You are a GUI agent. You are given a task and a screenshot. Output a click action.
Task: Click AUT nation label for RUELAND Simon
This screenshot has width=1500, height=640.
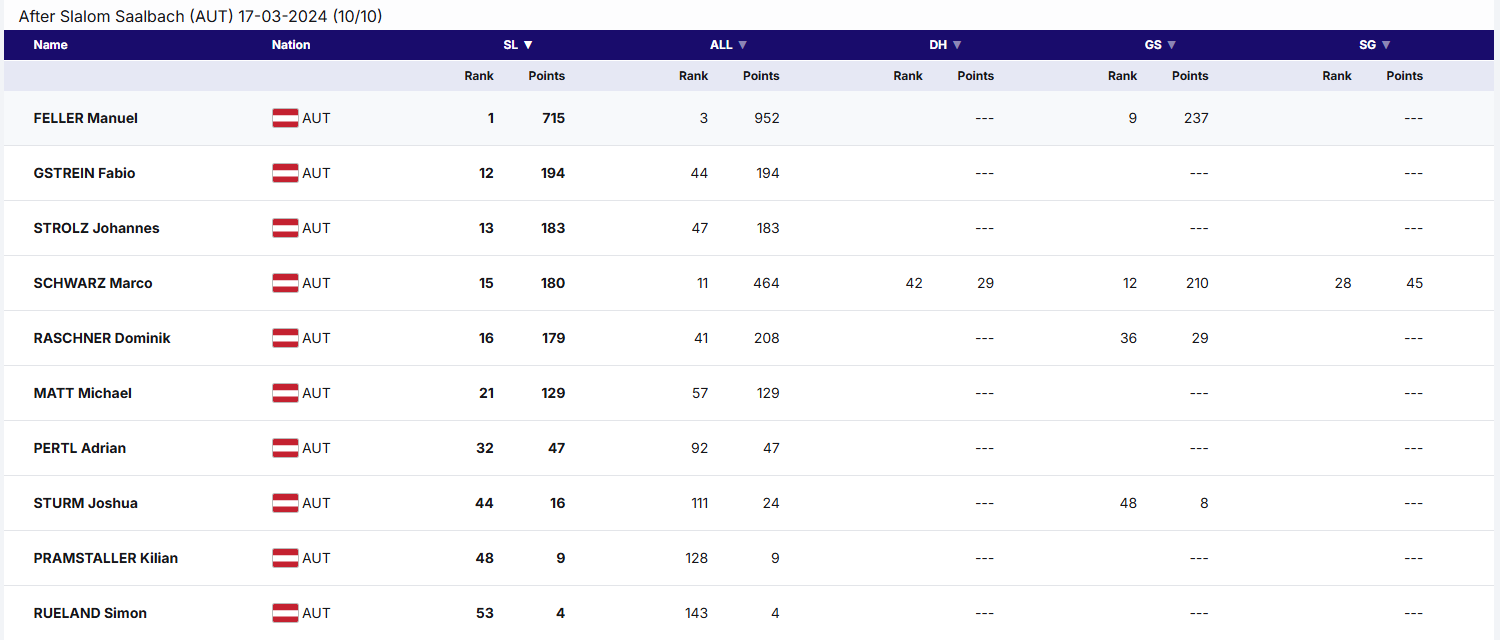(x=316, y=613)
